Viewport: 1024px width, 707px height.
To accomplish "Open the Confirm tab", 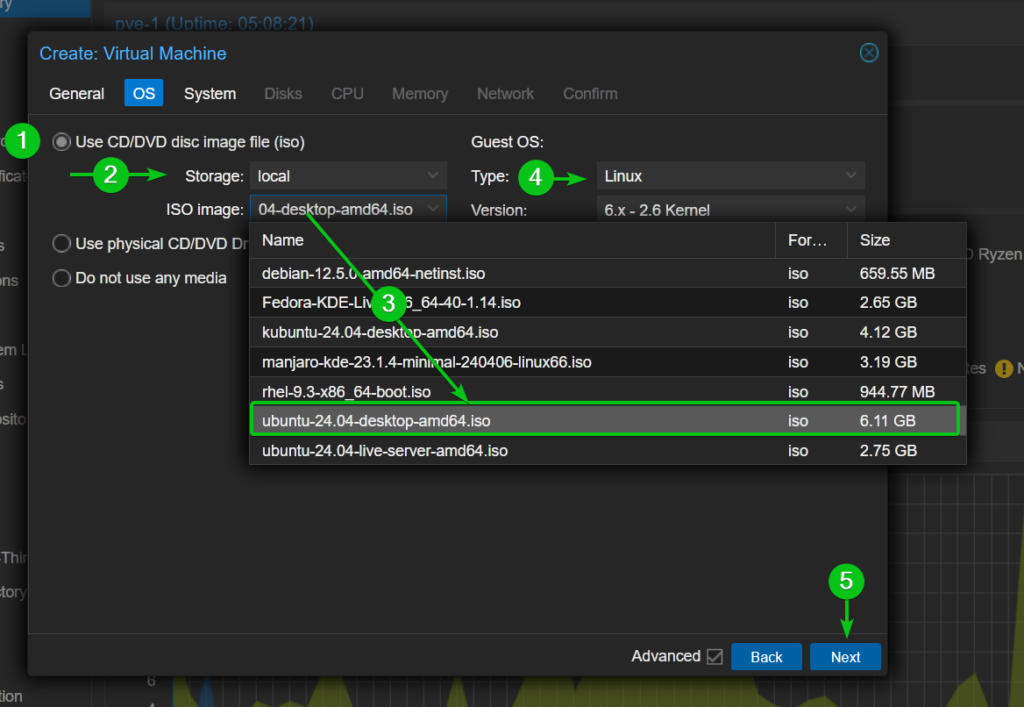I will click(590, 93).
